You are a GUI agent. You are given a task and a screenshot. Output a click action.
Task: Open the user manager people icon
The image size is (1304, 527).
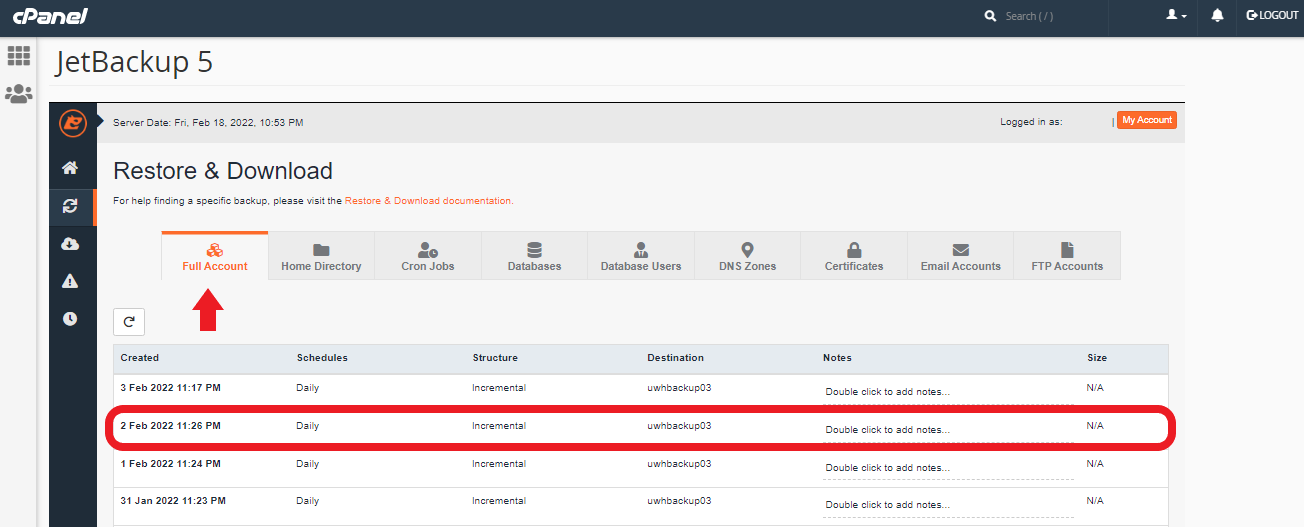click(19, 94)
